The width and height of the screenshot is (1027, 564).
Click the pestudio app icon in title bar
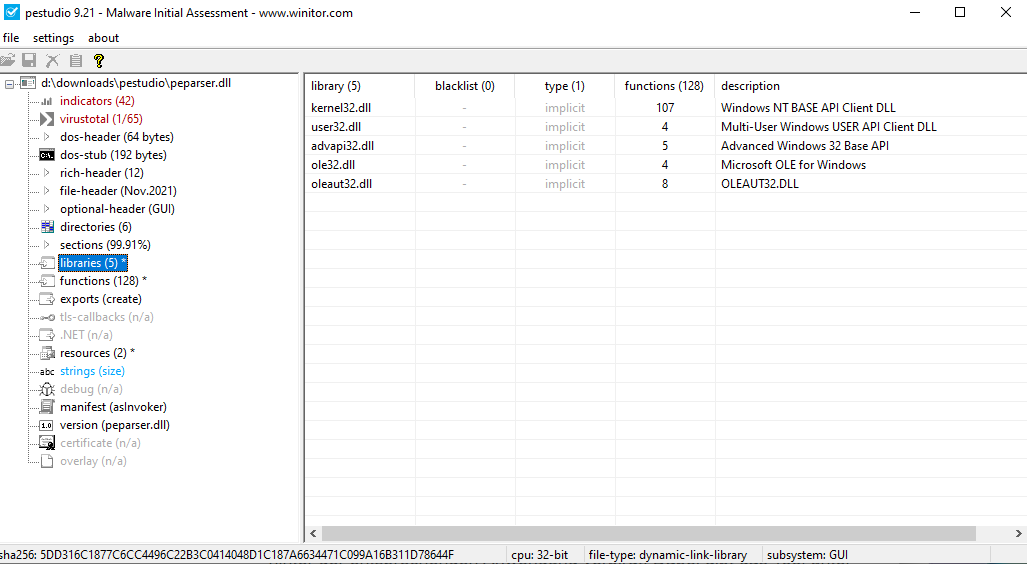(x=12, y=12)
